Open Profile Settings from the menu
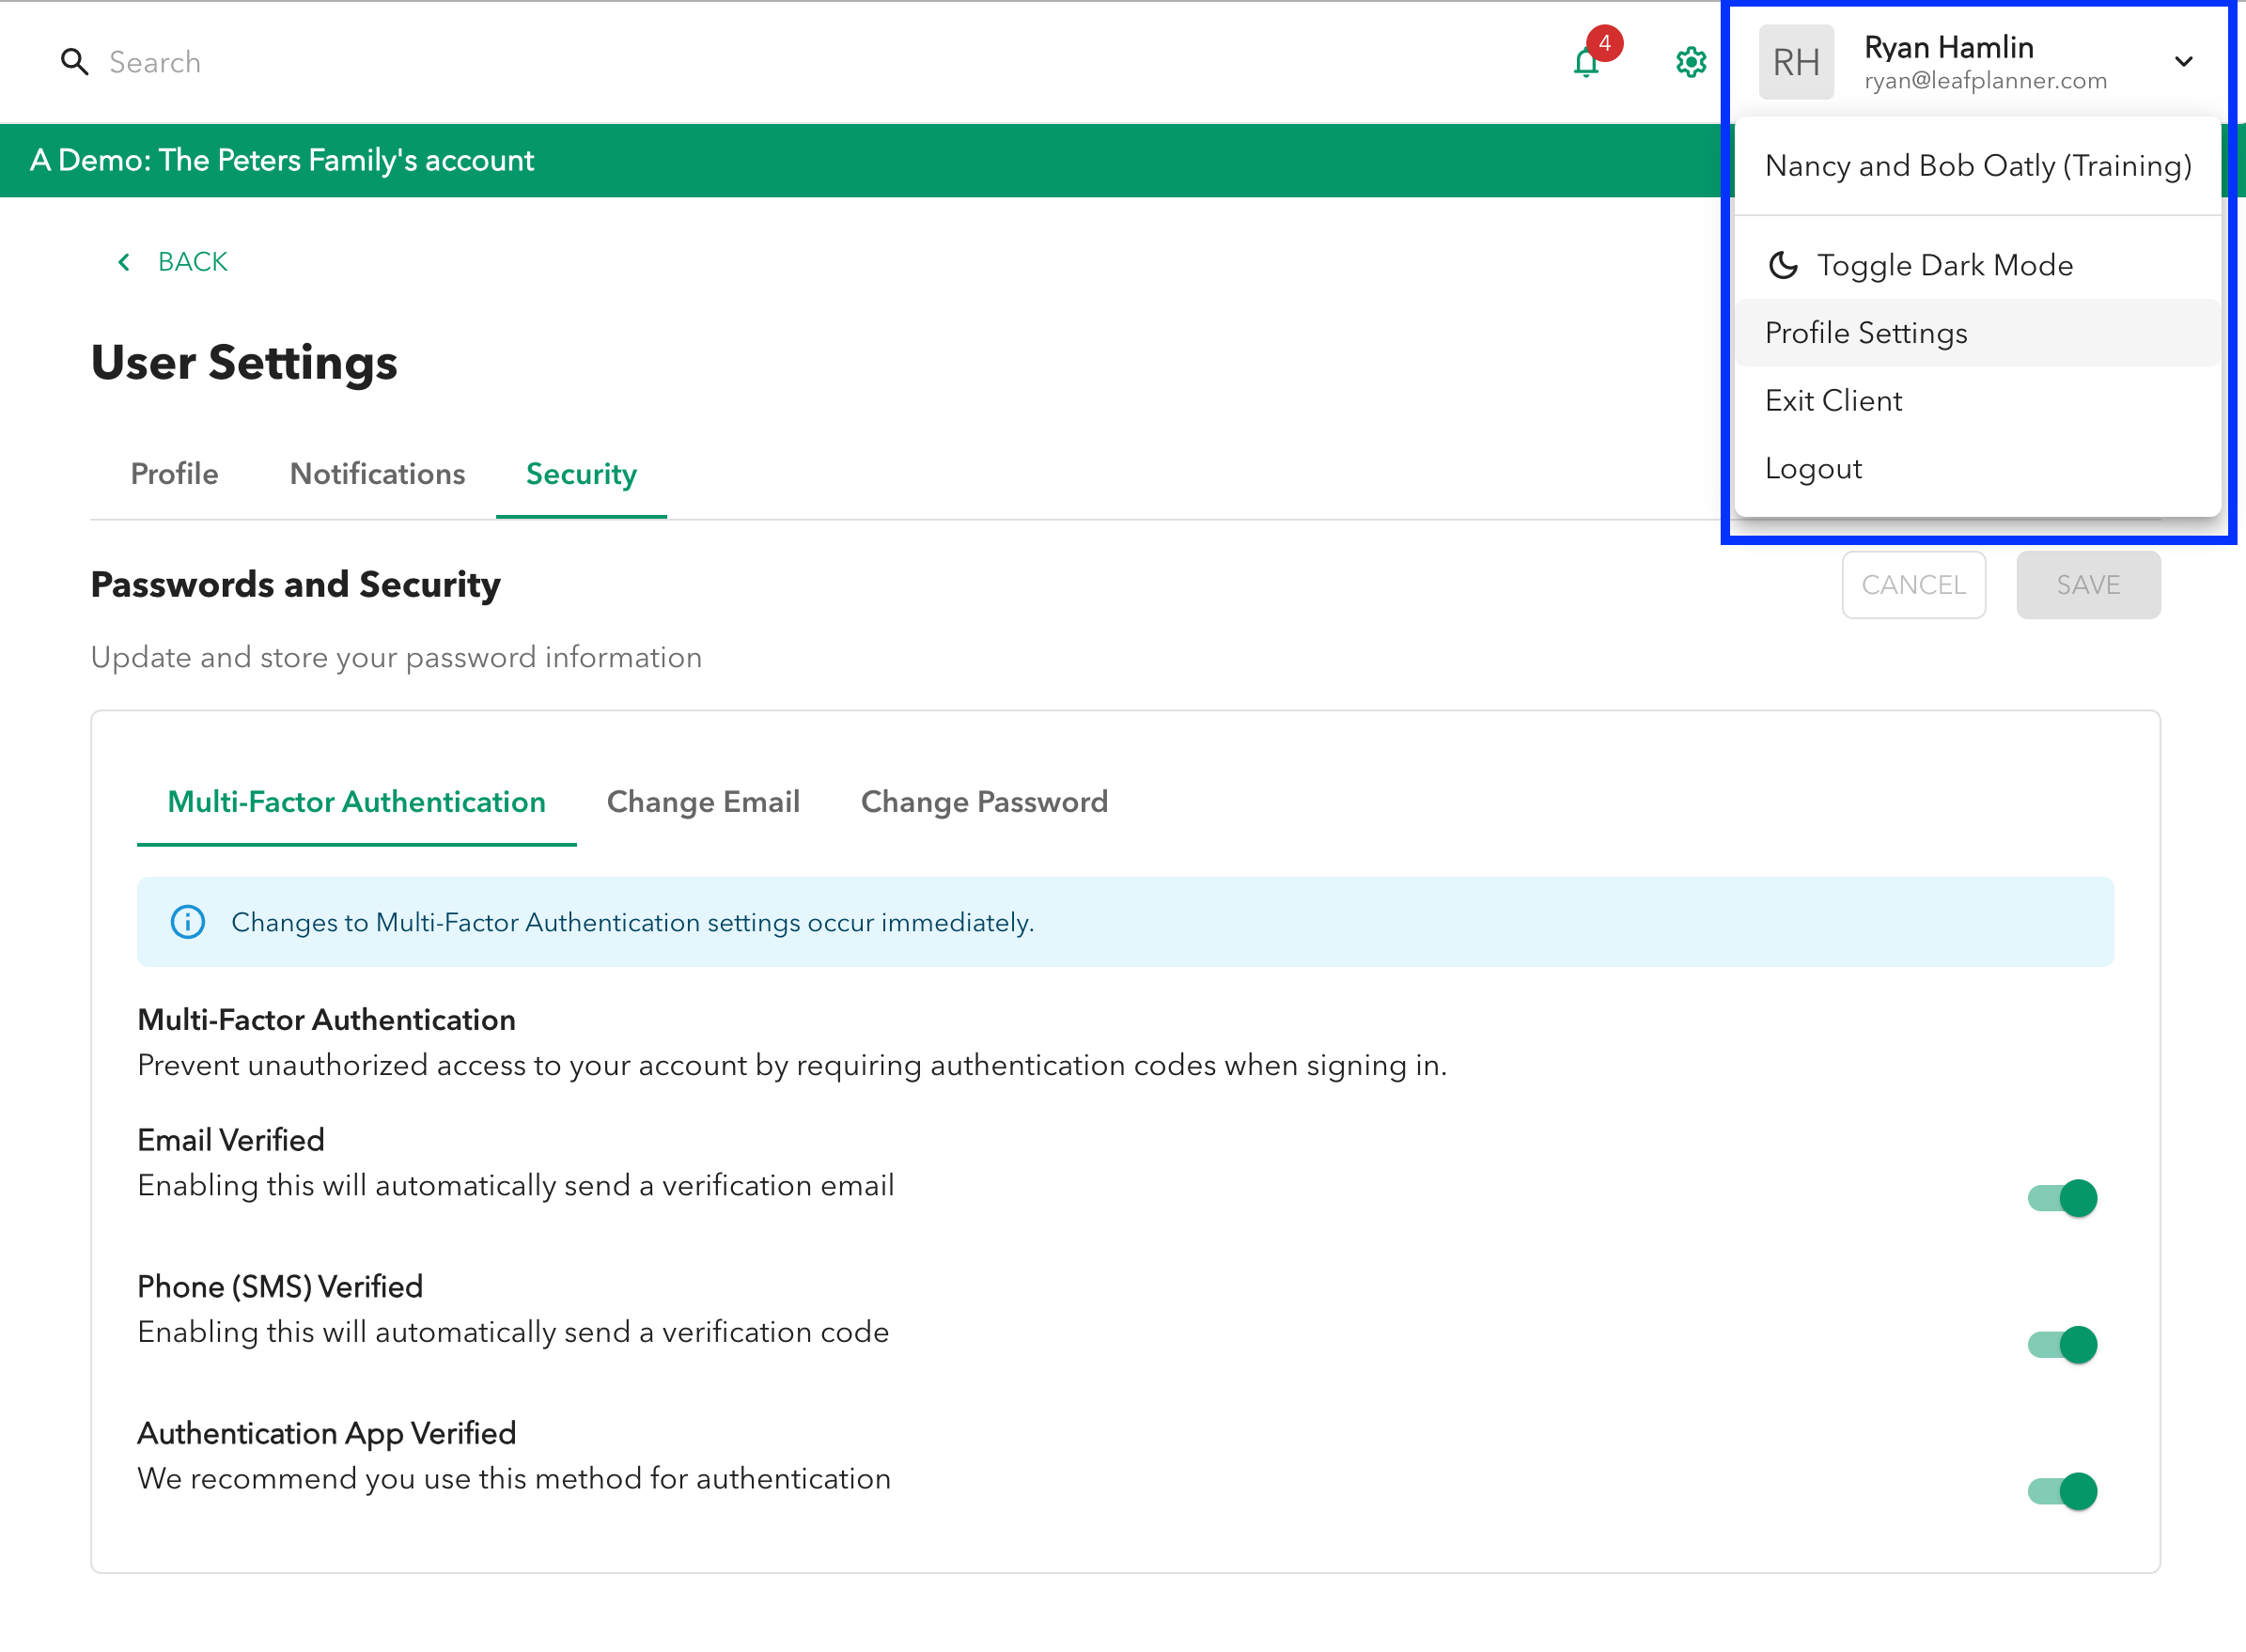Image resolution: width=2246 pixels, height=1652 pixels. (1977, 333)
